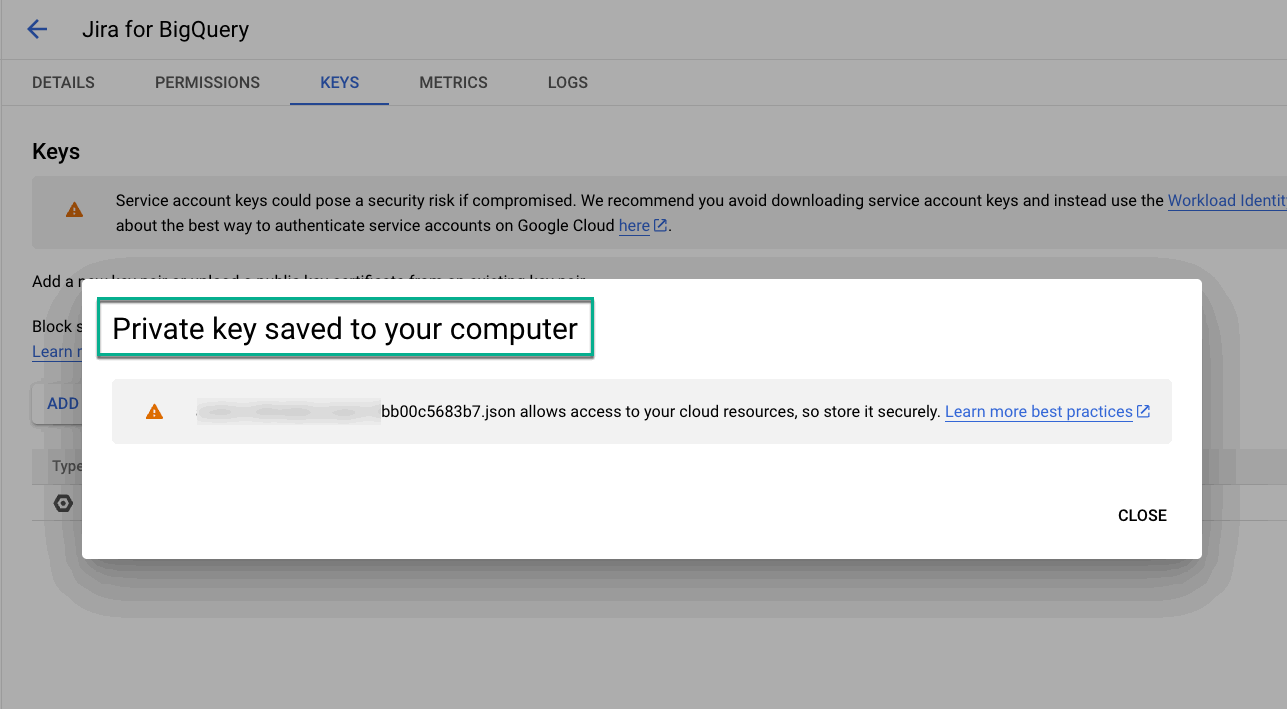
Task: Click the partially hidden Learn more link
Action: point(54,351)
